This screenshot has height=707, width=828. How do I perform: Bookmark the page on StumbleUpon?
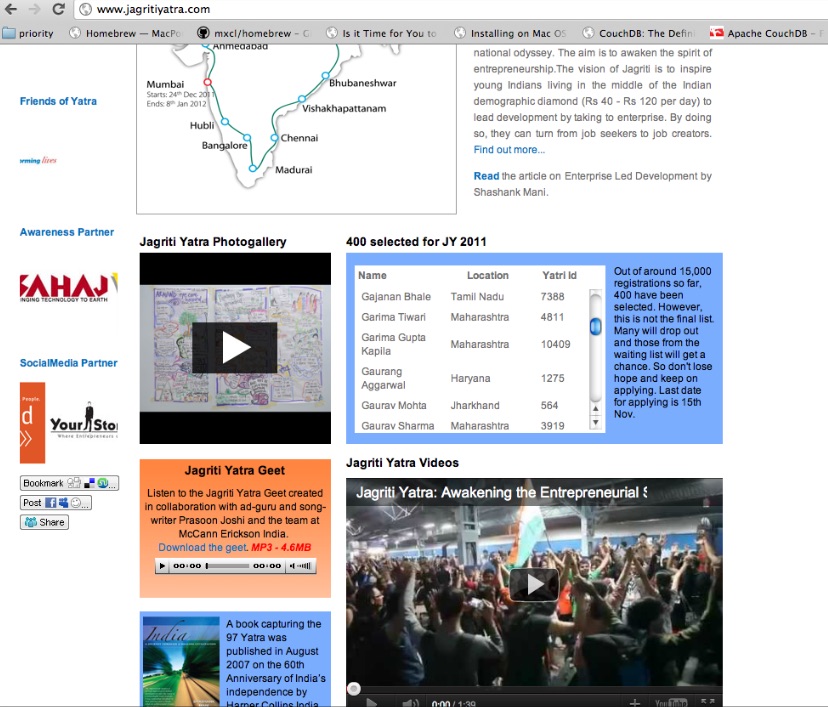click(x=102, y=483)
